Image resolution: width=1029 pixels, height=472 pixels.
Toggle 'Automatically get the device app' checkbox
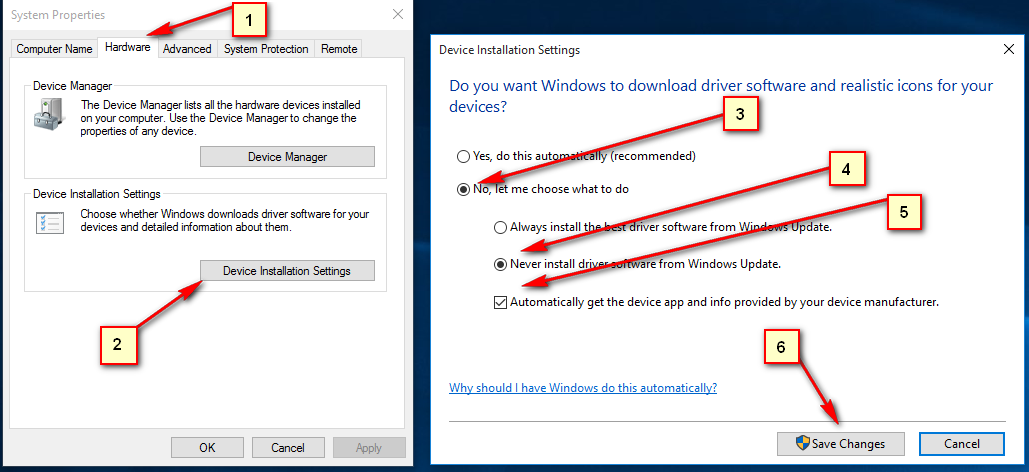[x=500, y=303]
